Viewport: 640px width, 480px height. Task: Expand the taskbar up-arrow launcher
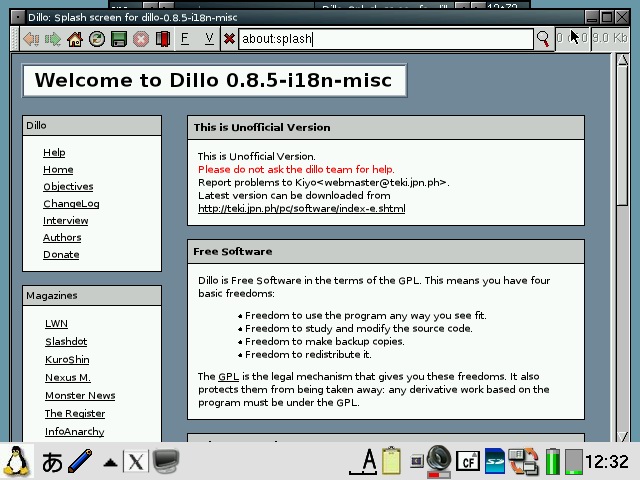(x=109, y=462)
